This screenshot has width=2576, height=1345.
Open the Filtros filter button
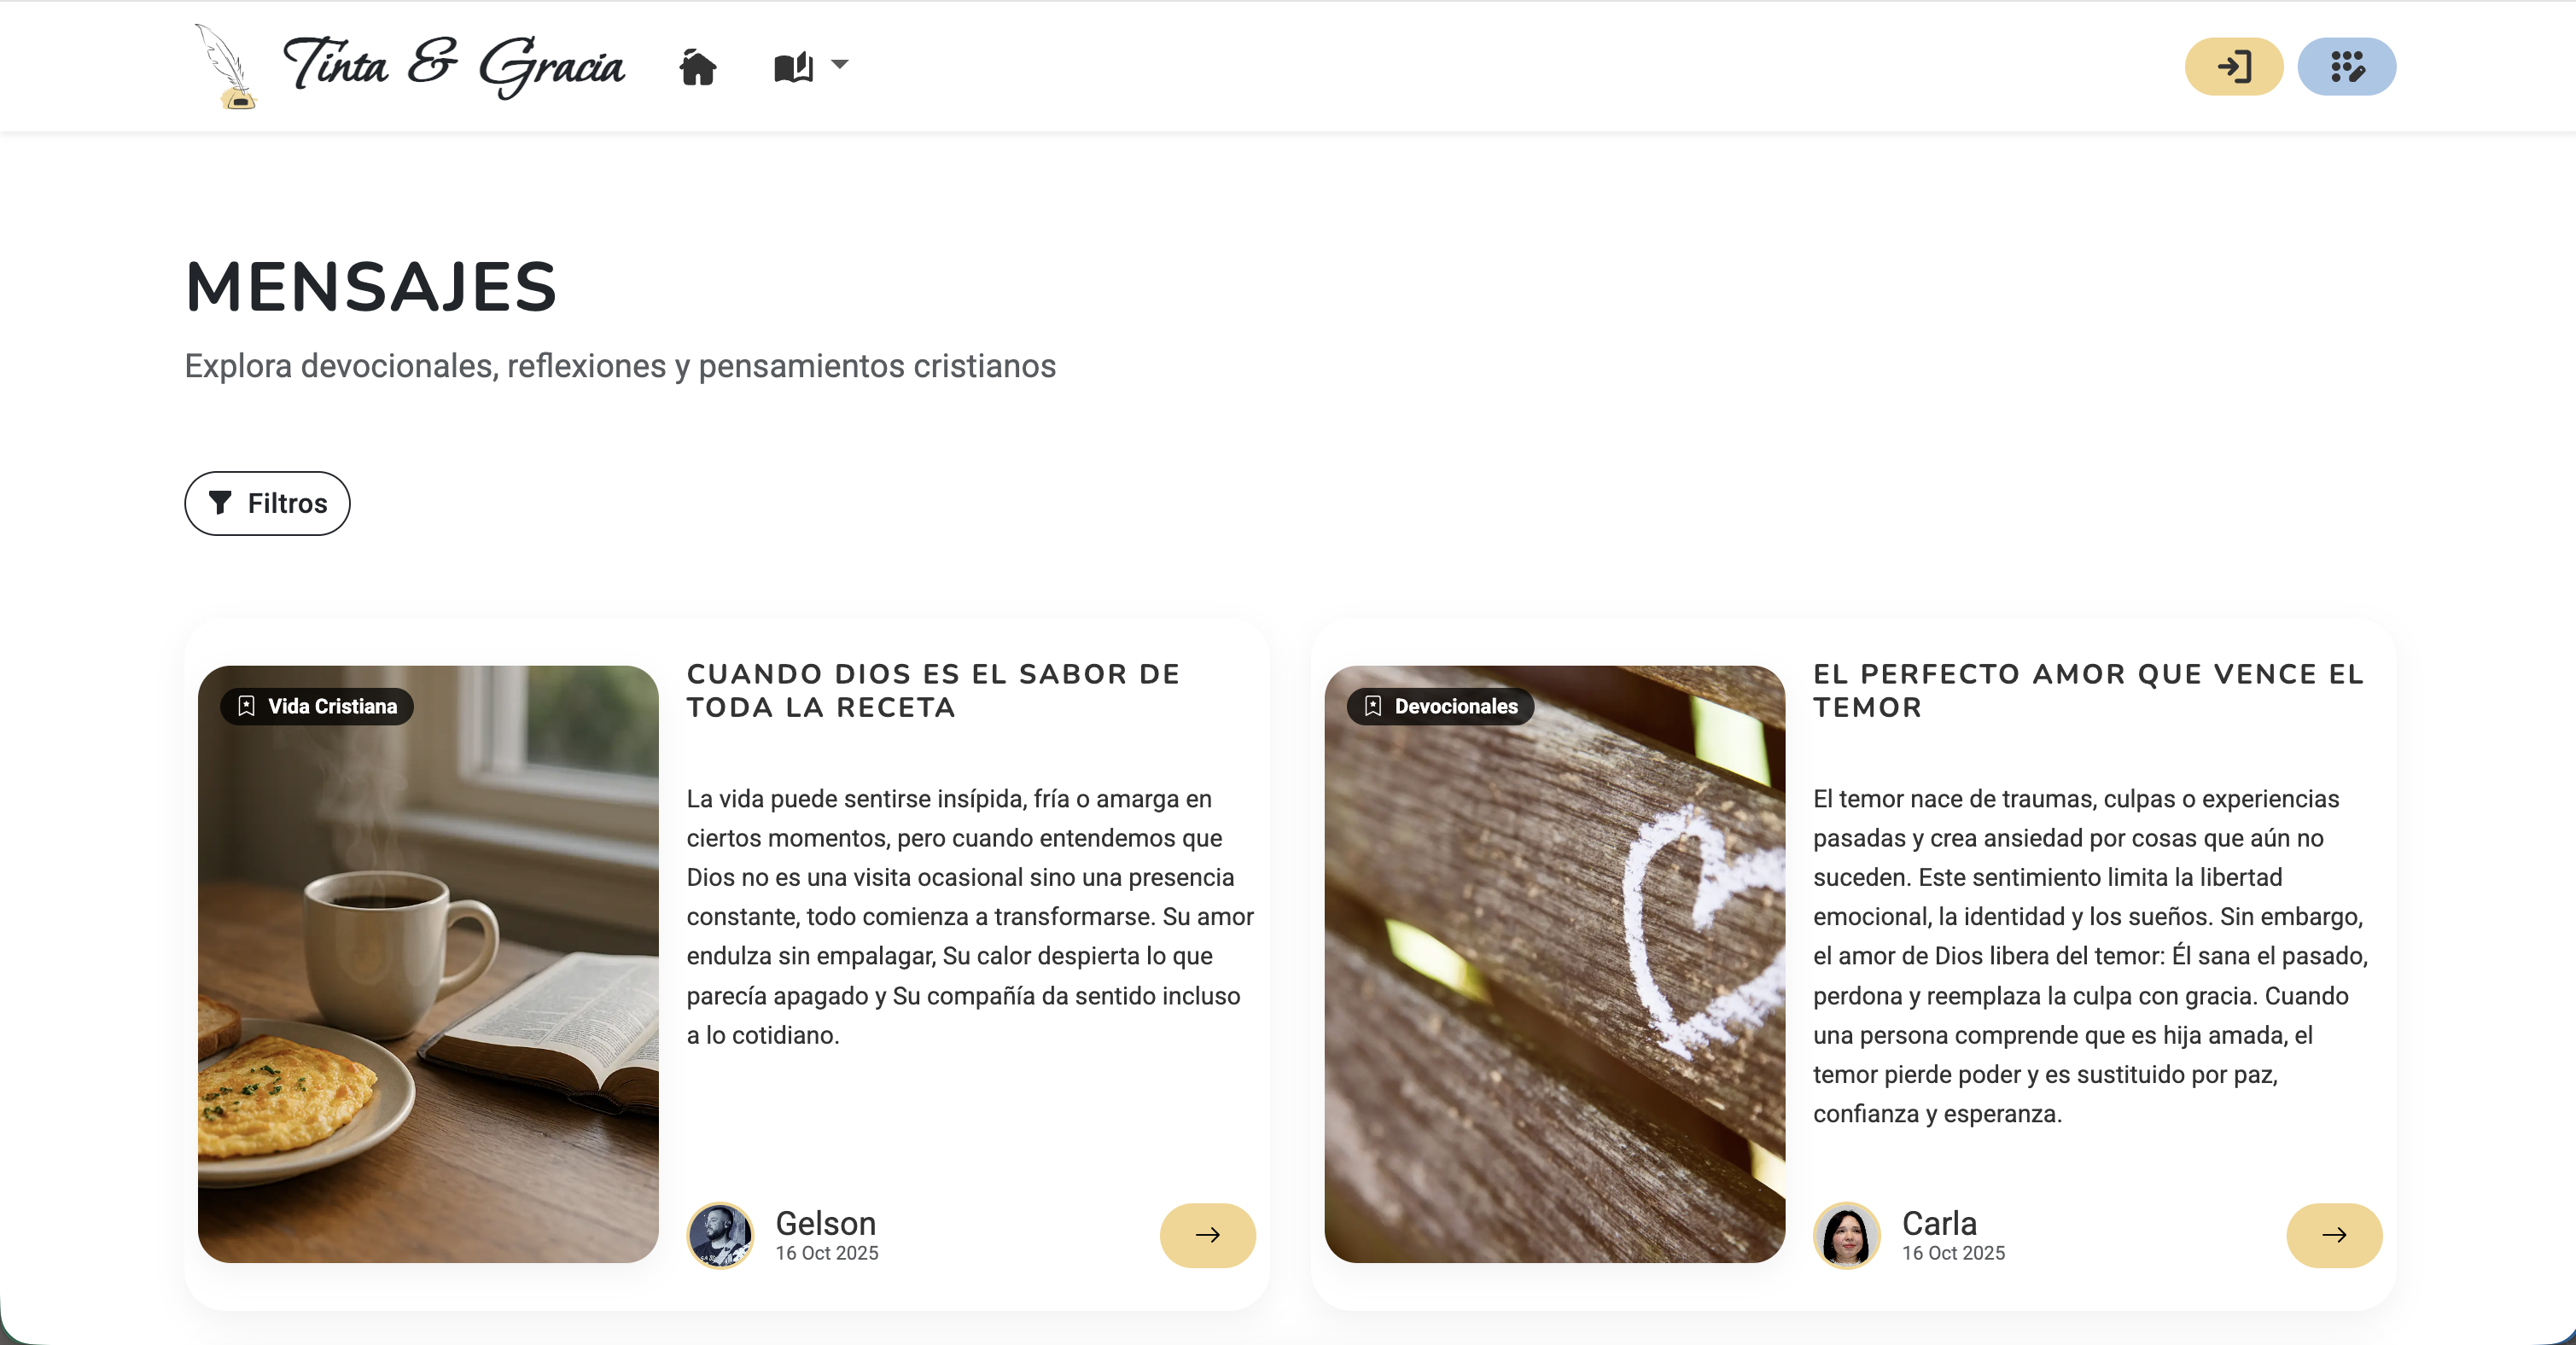click(x=267, y=503)
